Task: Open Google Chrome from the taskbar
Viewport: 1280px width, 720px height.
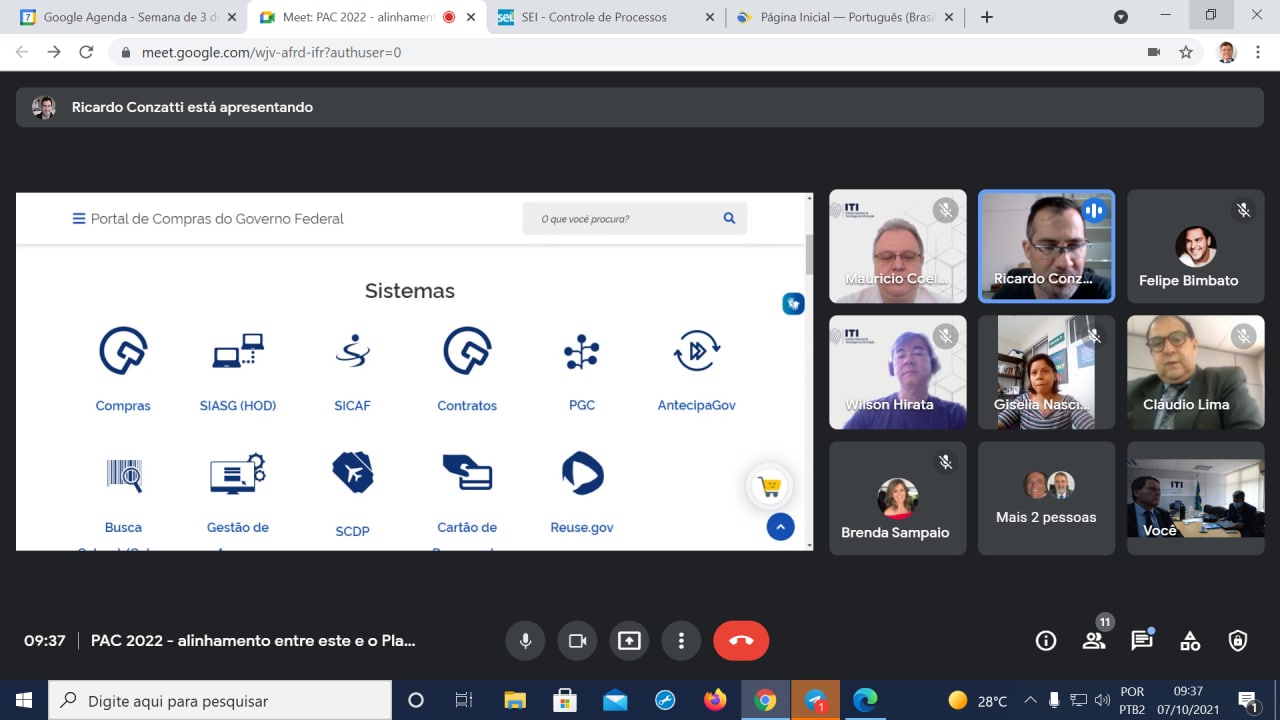Action: tap(765, 700)
